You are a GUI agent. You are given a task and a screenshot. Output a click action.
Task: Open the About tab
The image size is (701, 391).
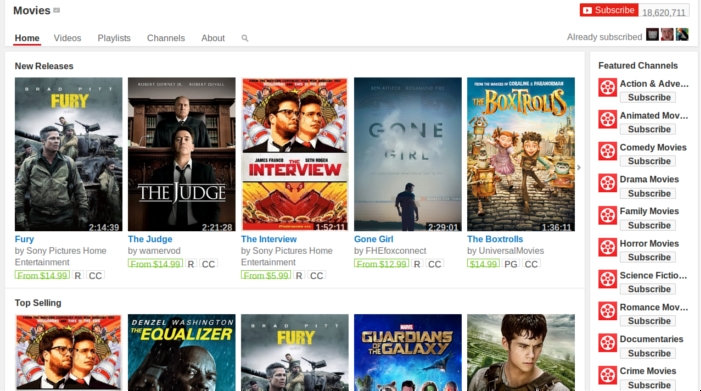(213, 38)
